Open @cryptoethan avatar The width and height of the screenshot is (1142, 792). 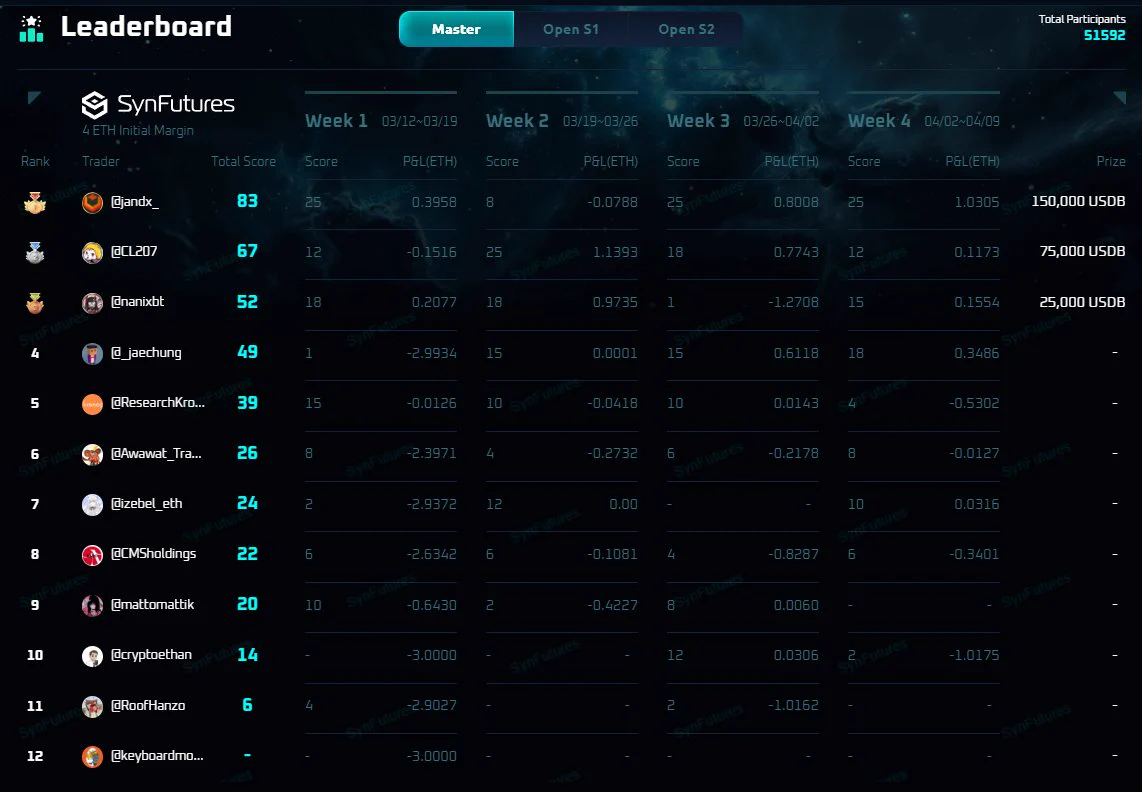(92, 656)
